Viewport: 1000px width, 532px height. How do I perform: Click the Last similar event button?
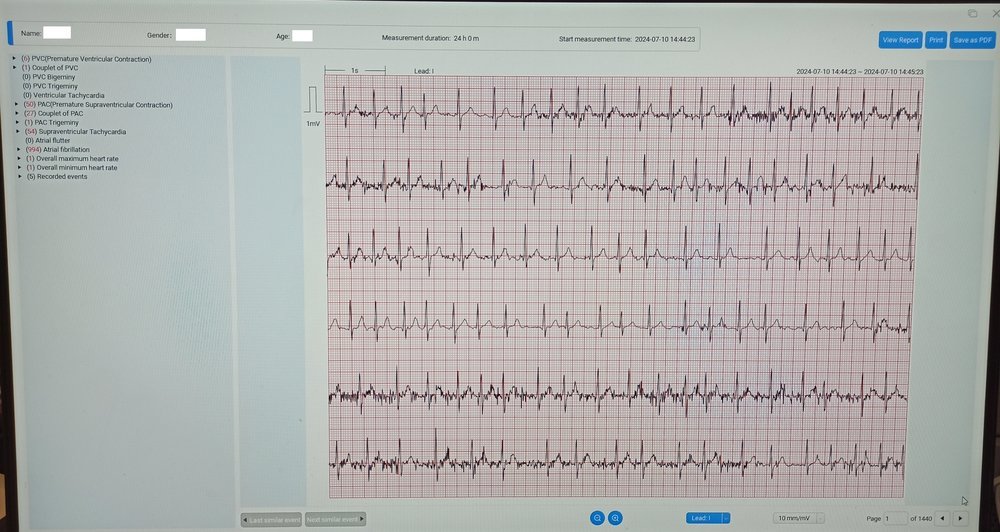[x=271, y=519]
